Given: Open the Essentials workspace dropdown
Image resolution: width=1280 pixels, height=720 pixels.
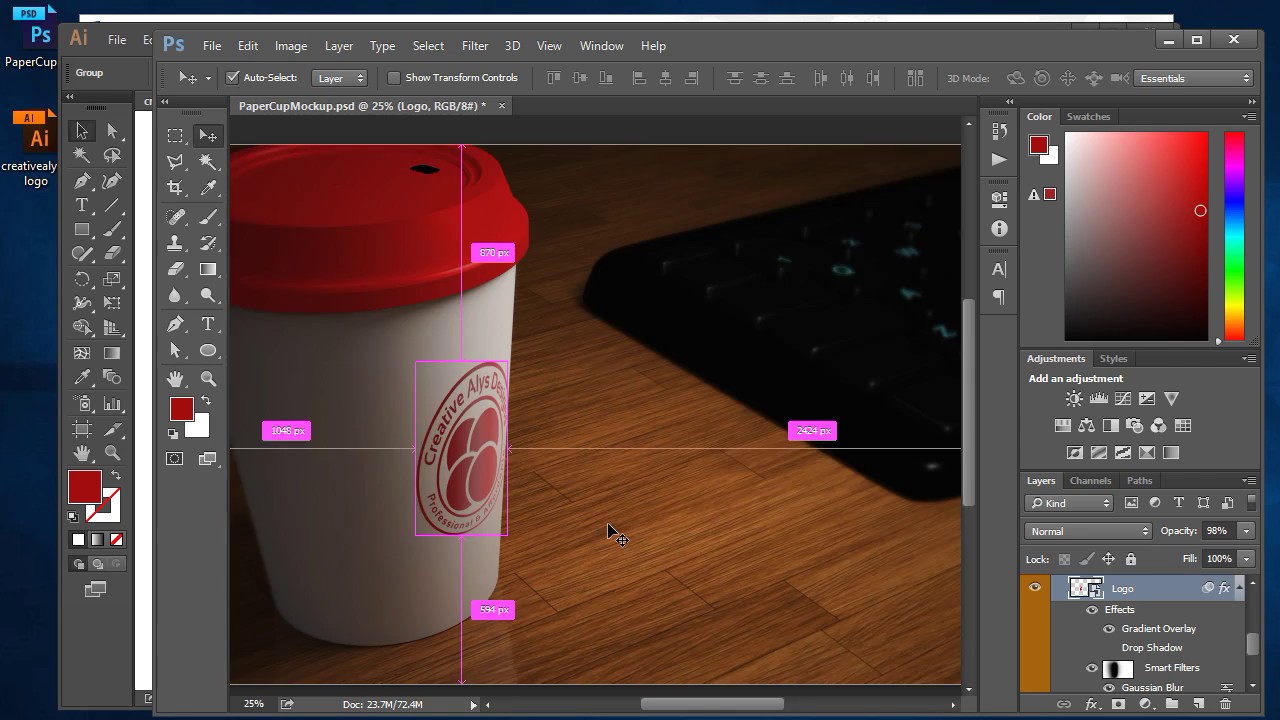Looking at the screenshot, I should coord(1194,78).
